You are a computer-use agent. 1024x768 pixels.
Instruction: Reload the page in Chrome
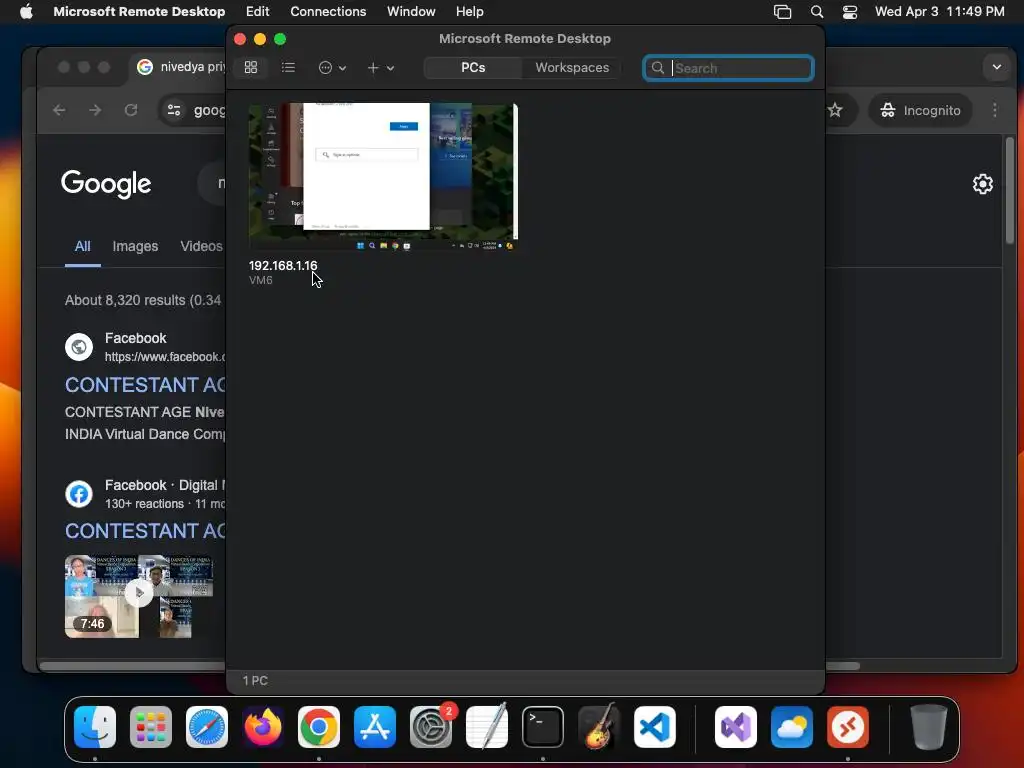[131, 110]
